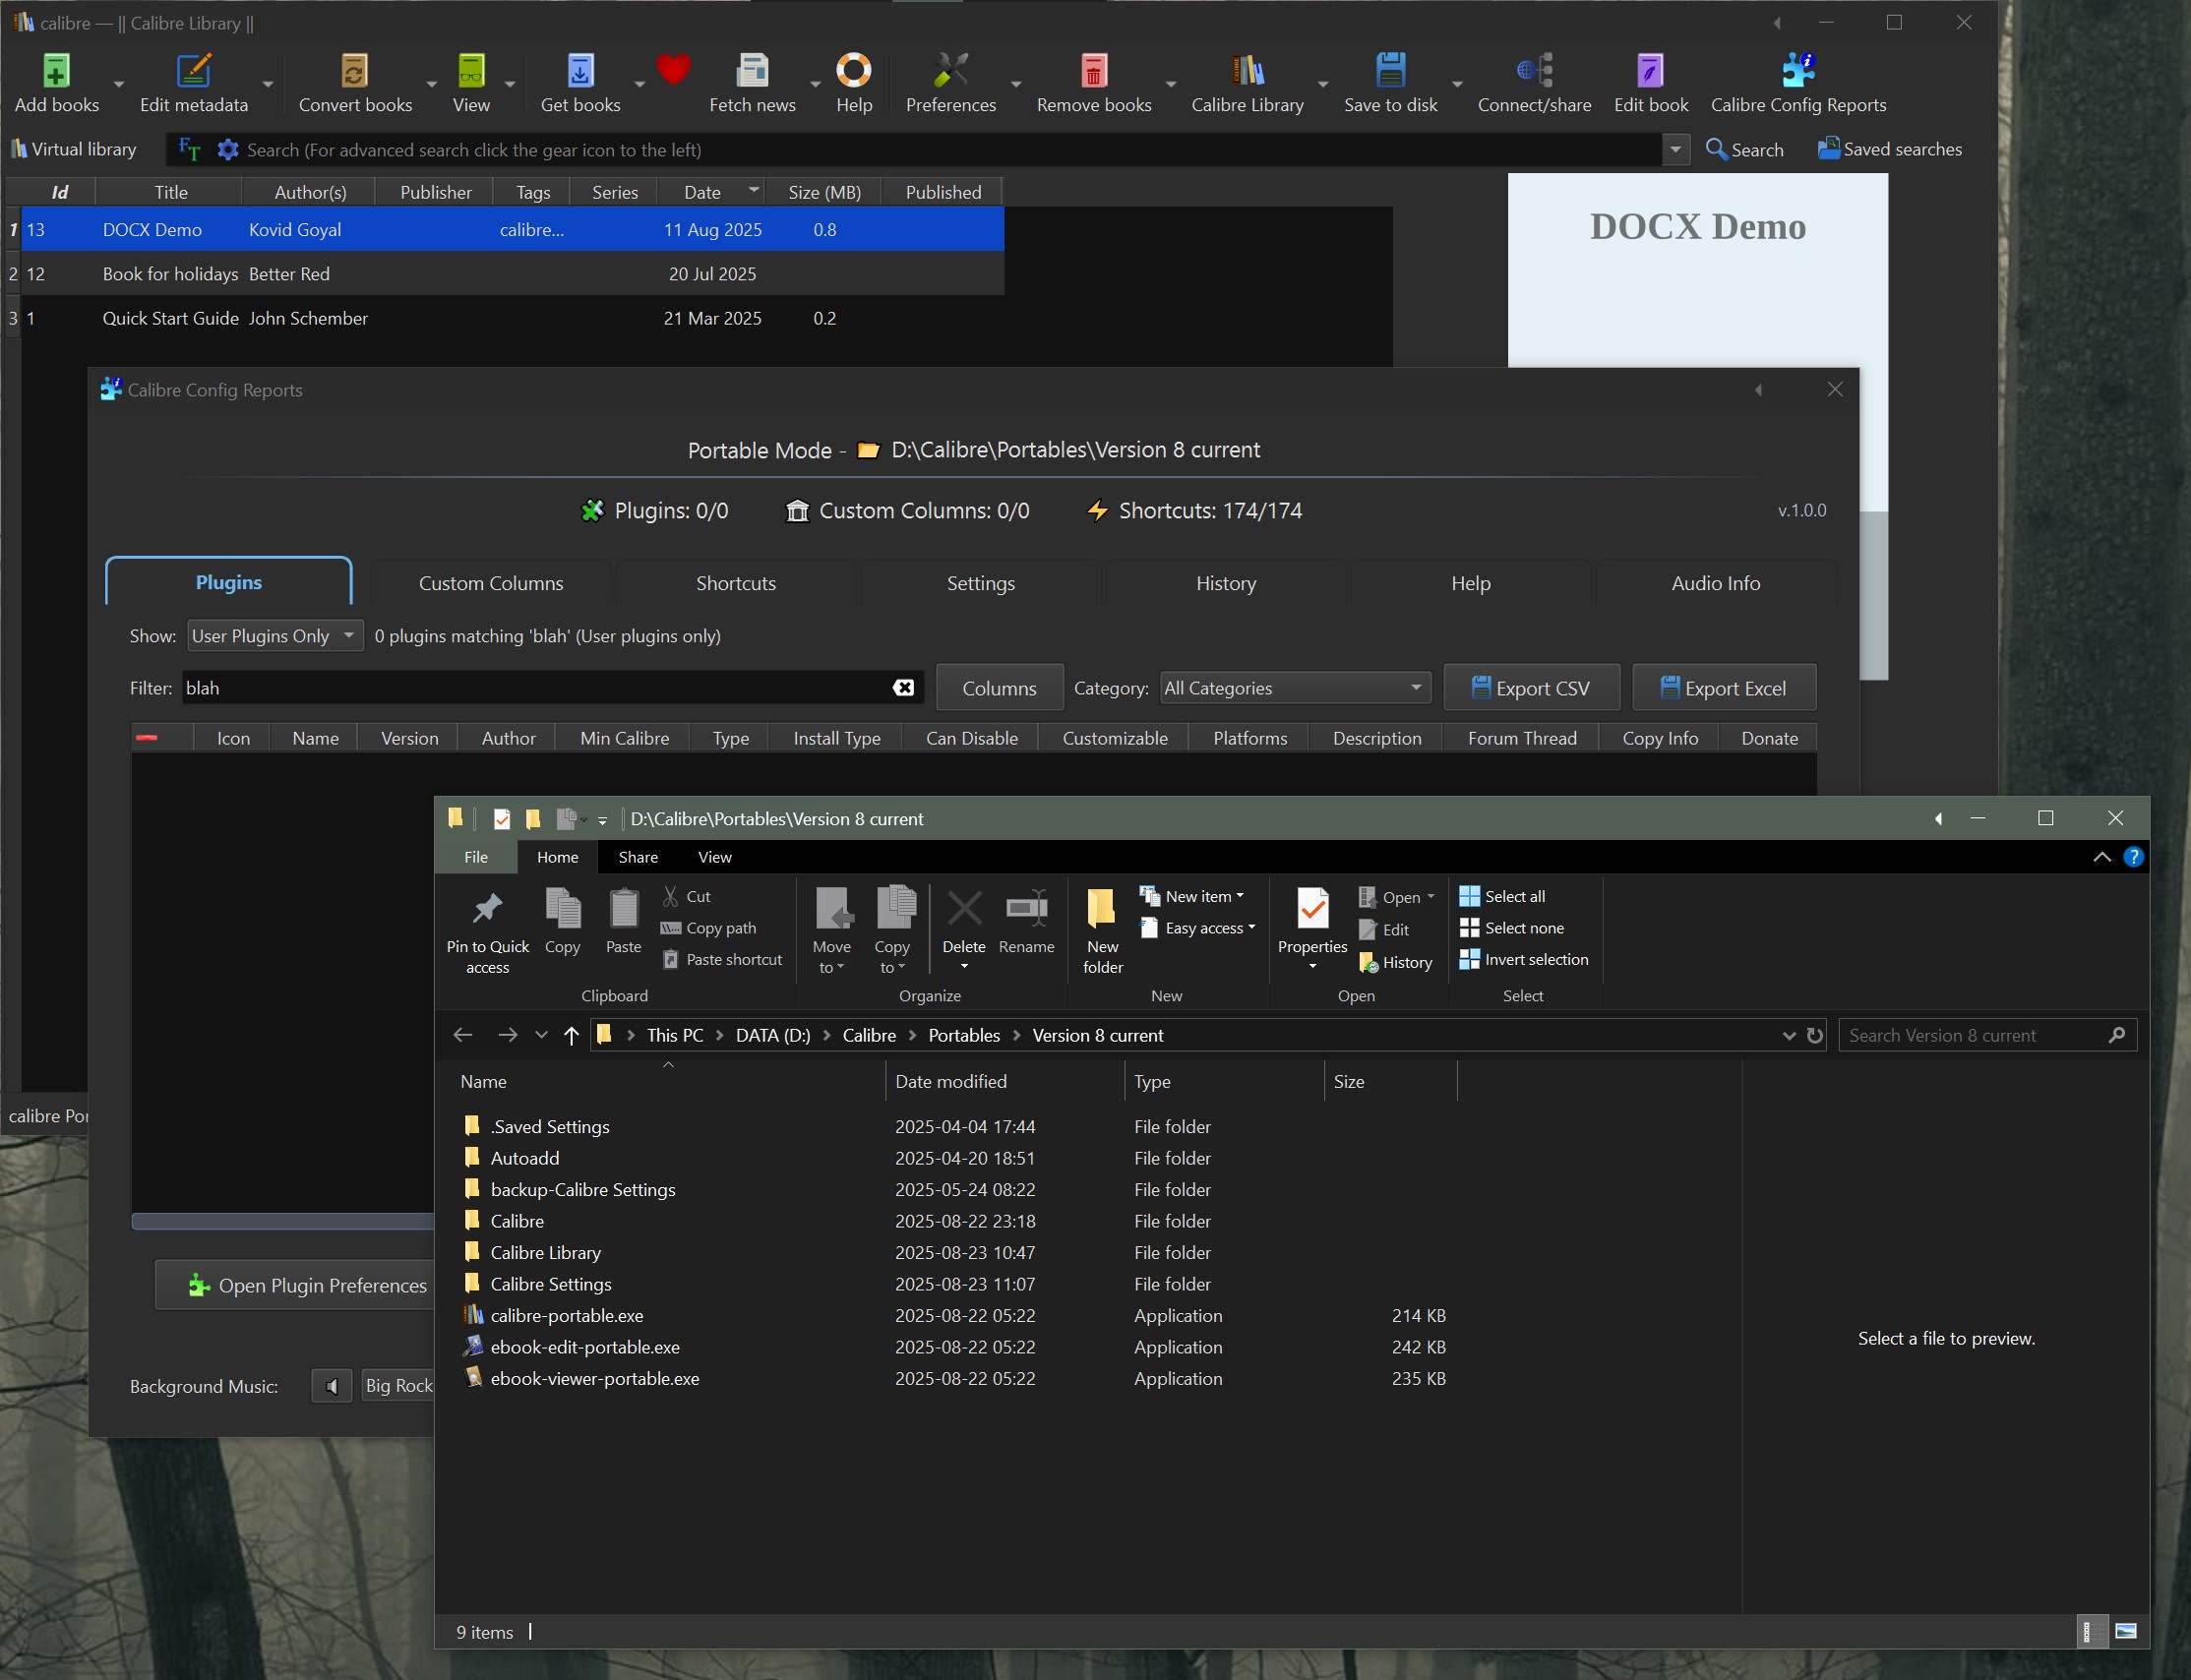This screenshot has width=2191, height=1680.
Task: Open calibre Preferences
Action: click(949, 72)
